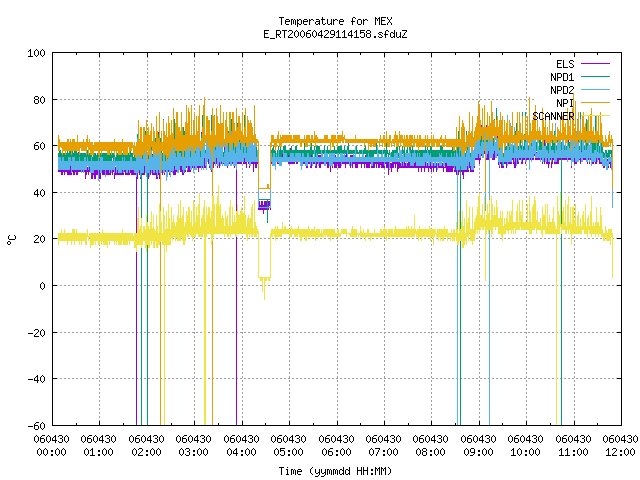Click the x-axis tick label 01:00
This screenshot has height=480, width=640.
pyautogui.click(x=98, y=452)
